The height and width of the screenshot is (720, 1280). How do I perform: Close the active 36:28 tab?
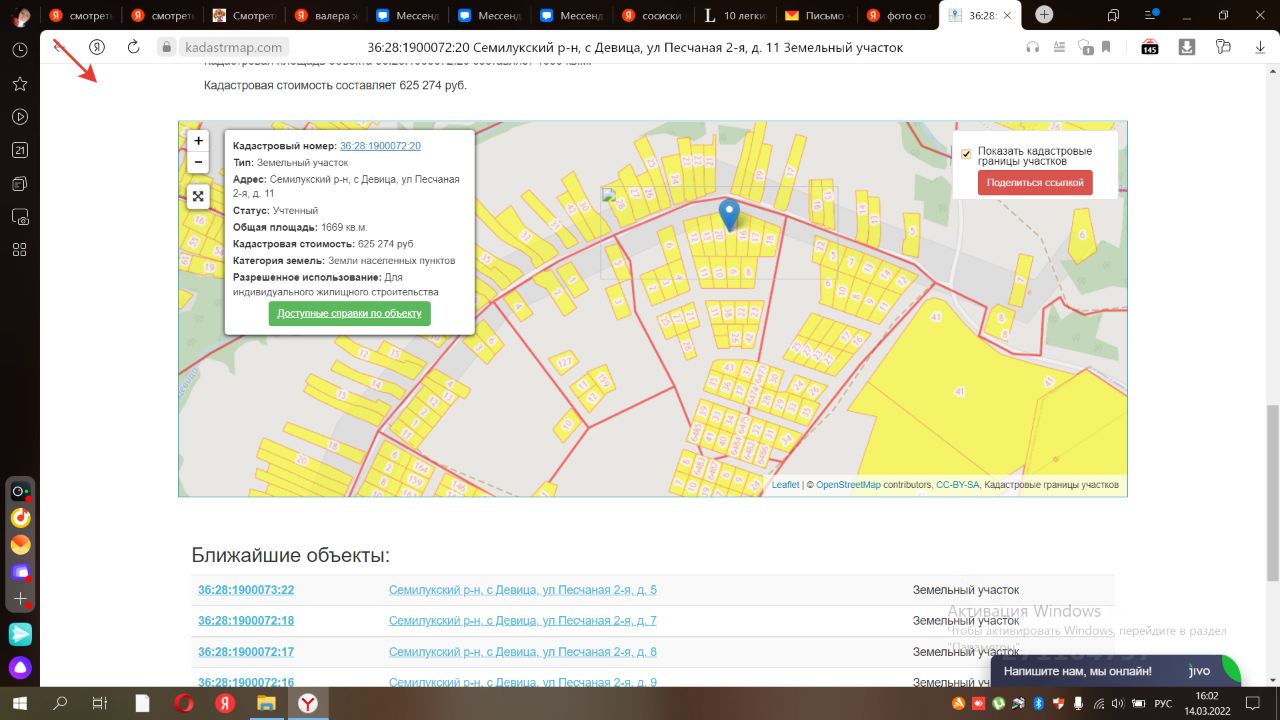point(1006,15)
